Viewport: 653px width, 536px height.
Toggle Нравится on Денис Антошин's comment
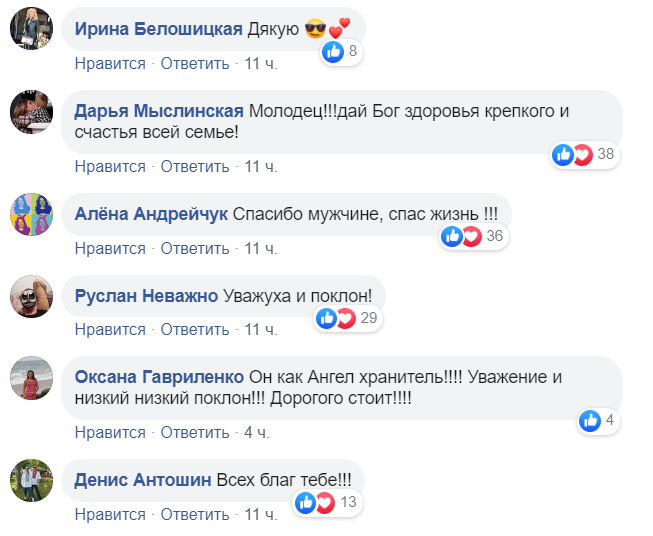(x=110, y=514)
